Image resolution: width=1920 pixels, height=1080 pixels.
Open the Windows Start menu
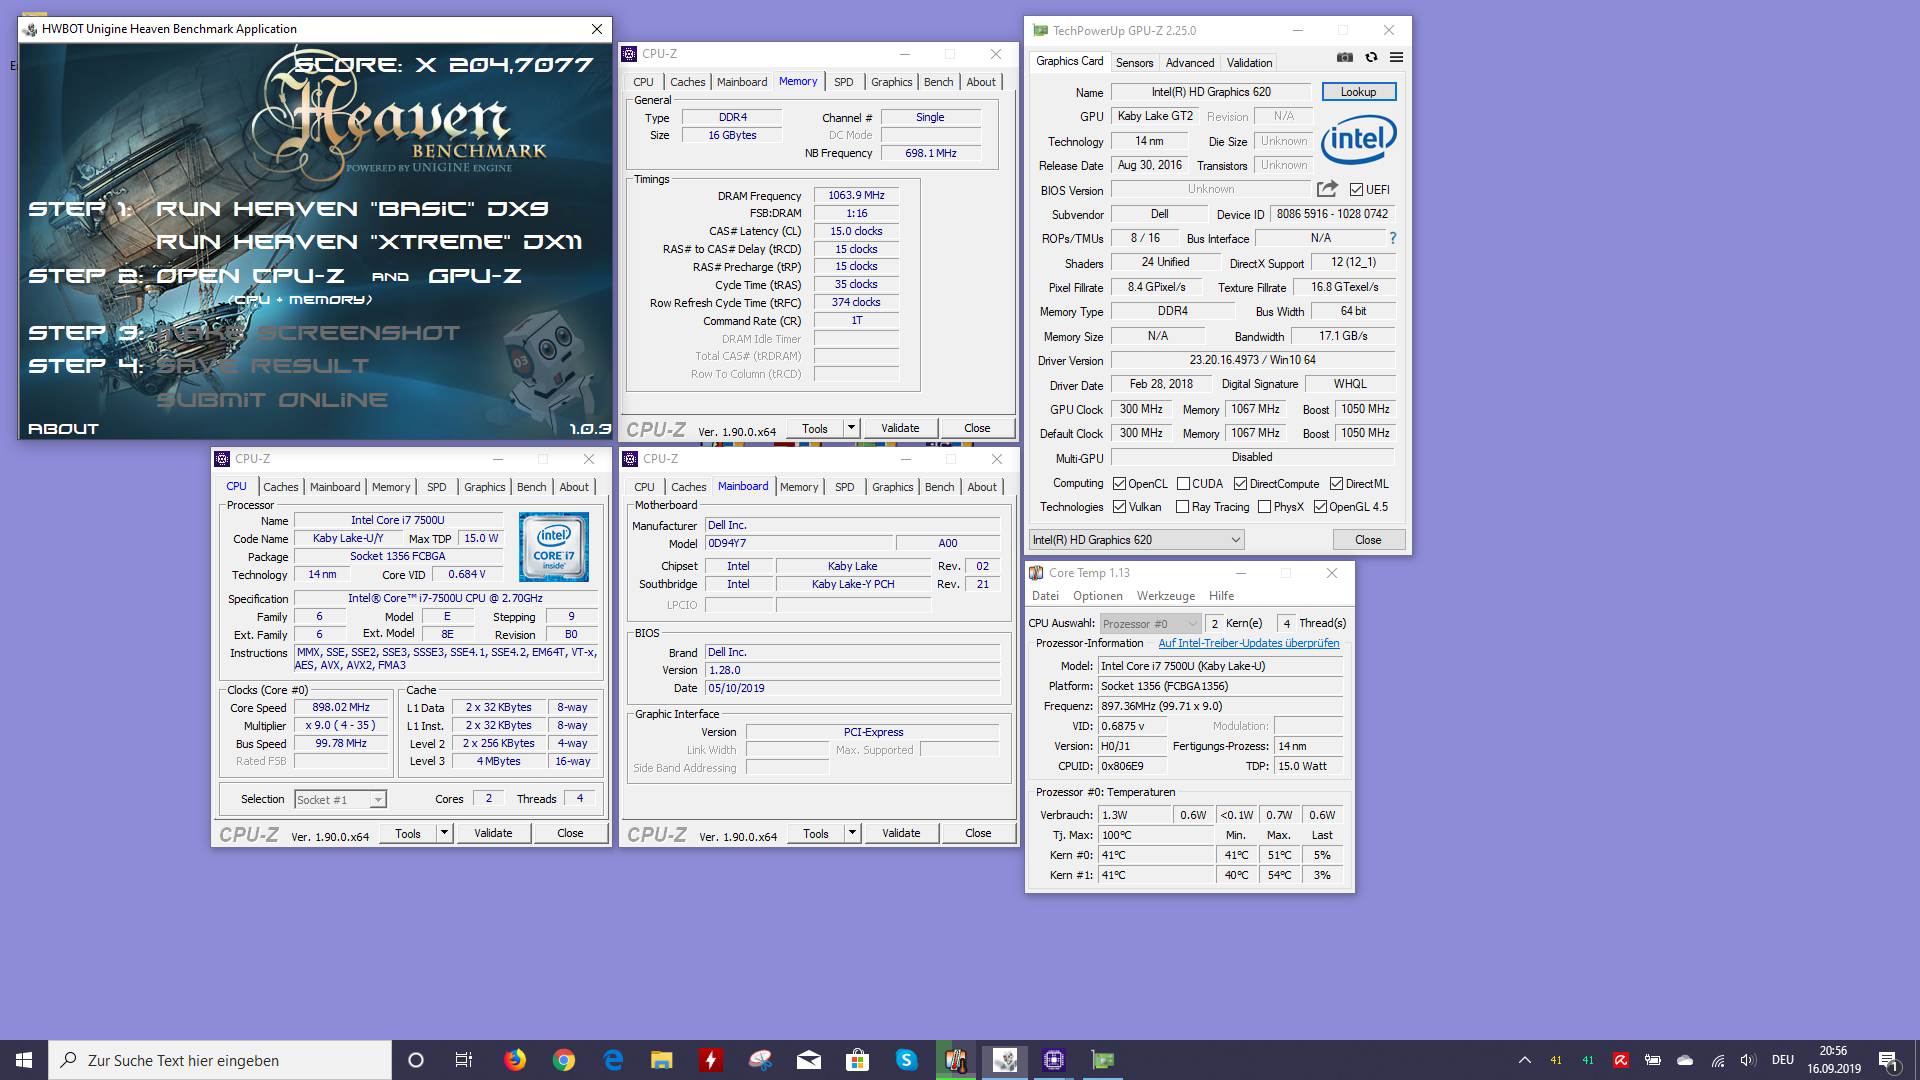24,1060
